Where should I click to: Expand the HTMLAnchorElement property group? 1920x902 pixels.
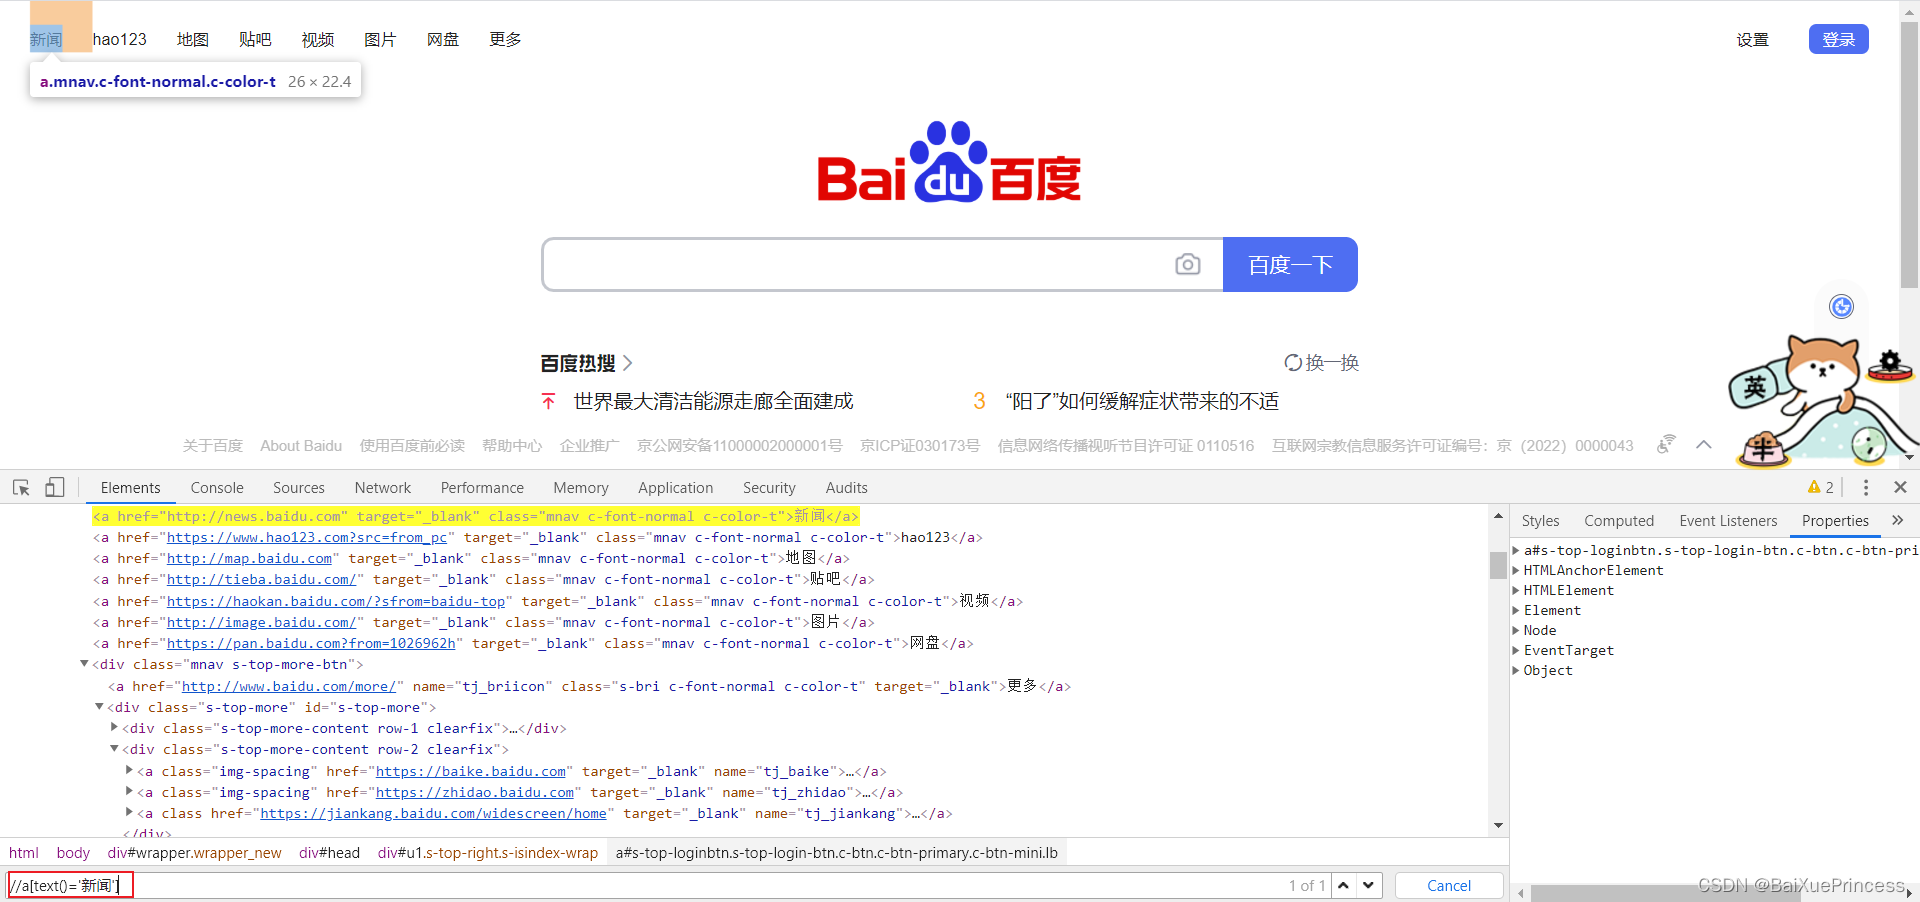pyautogui.click(x=1516, y=571)
